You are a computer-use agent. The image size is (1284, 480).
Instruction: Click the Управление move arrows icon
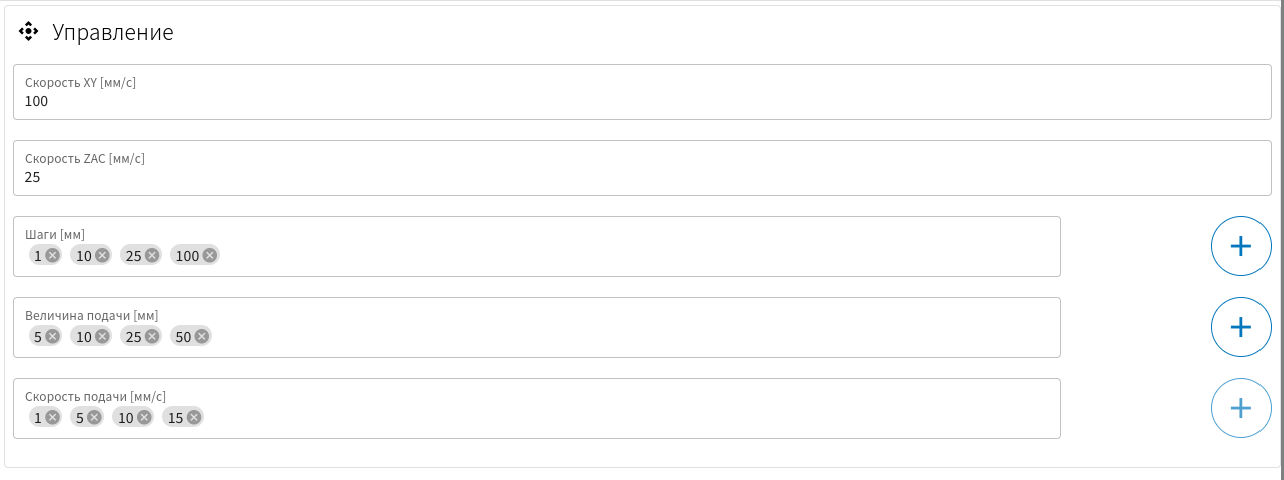pos(28,31)
